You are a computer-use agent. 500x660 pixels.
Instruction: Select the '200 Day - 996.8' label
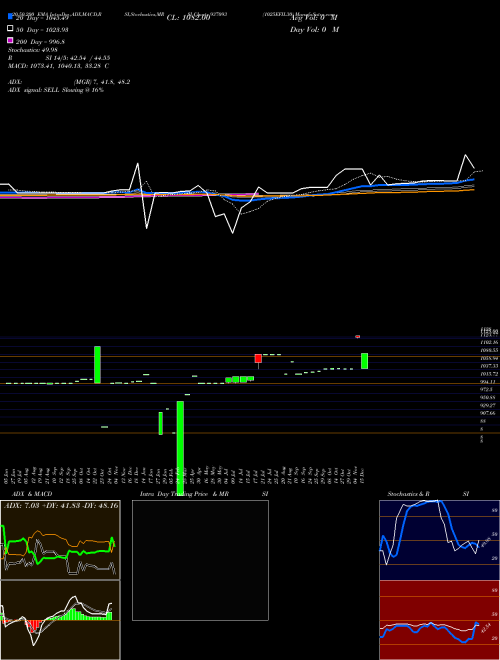(40, 42)
